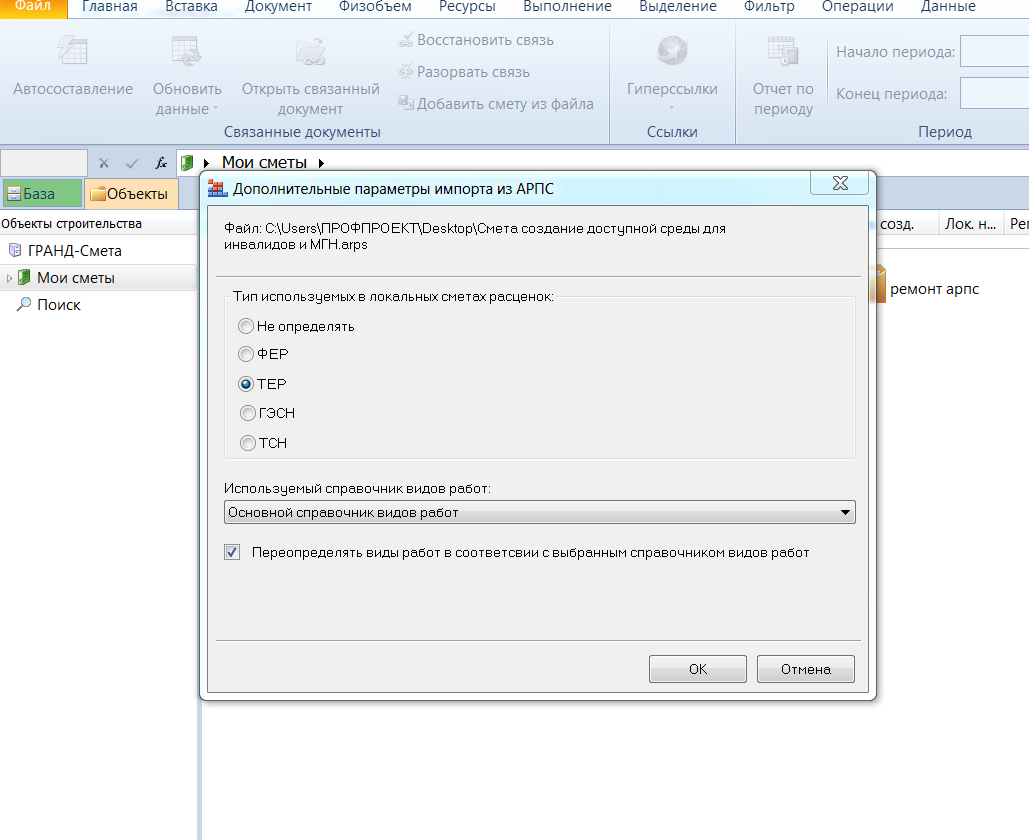Screen dimensions: 1029x840
Task: Open the Гиперссылки dropdown arrow
Action: [x=671, y=108]
